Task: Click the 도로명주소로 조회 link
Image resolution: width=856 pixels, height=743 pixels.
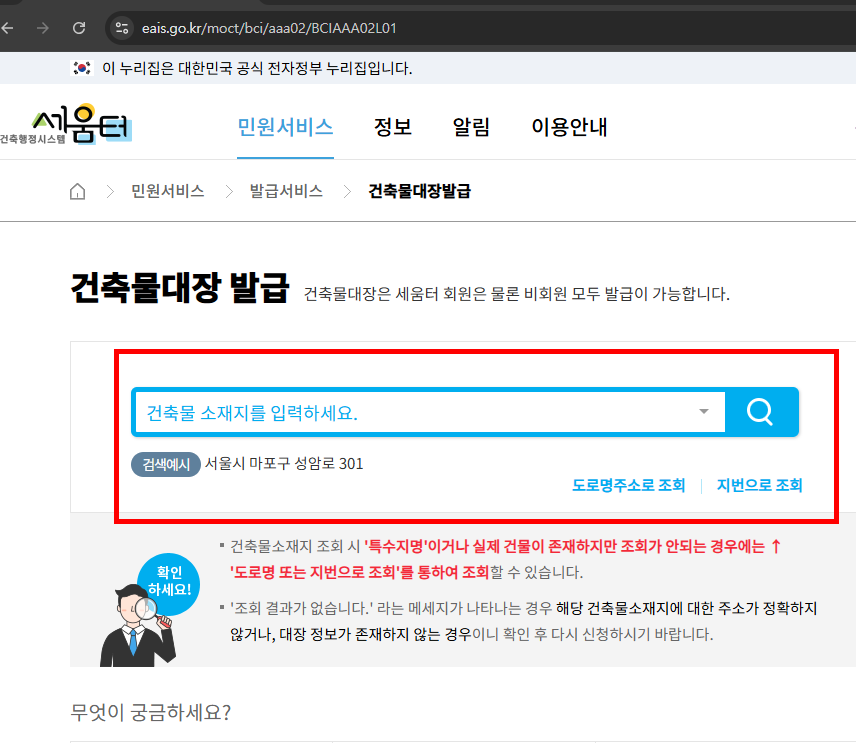Action: (630, 485)
